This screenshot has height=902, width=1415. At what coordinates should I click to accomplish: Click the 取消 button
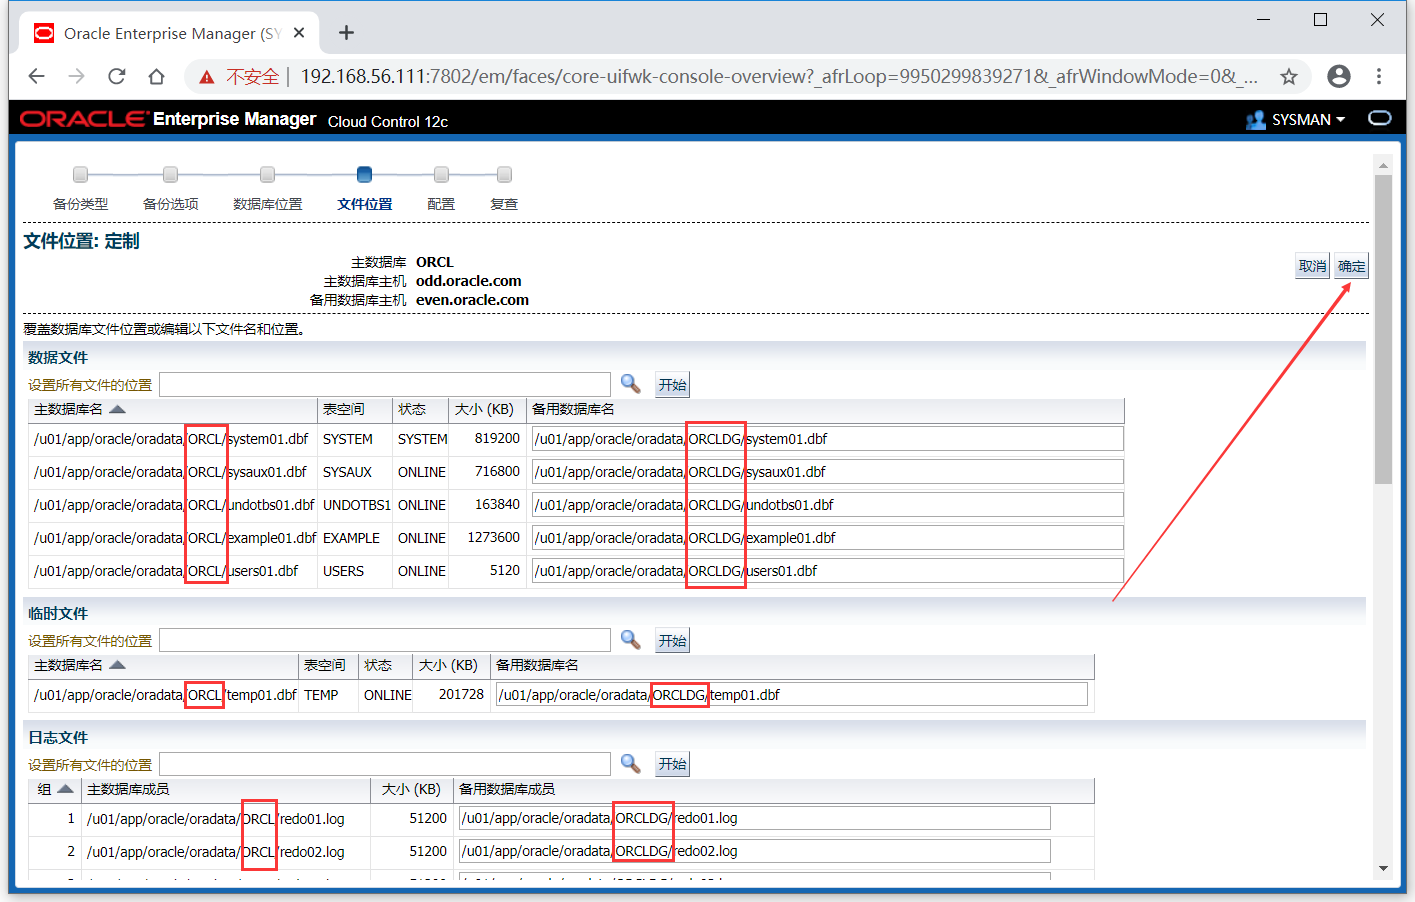coord(1312,266)
